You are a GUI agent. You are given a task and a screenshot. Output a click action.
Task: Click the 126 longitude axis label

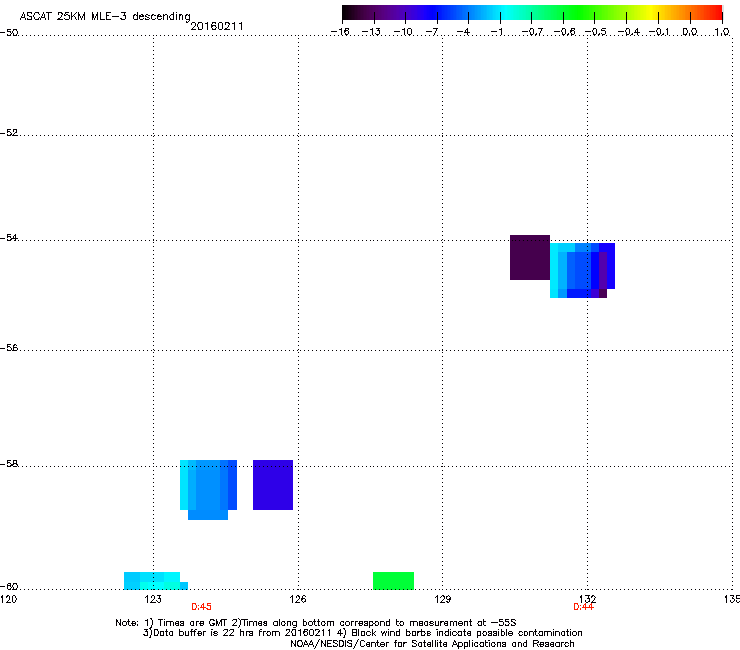click(298, 599)
